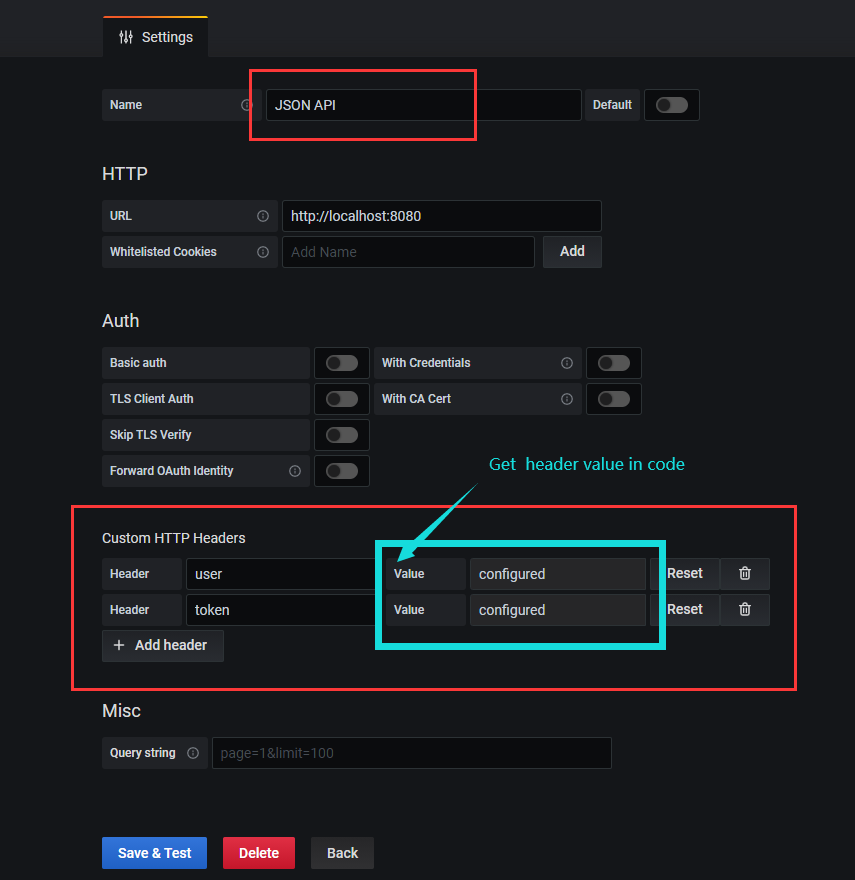Image resolution: width=855 pixels, height=880 pixels.
Task: Click the Save & Test button
Action: (154, 853)
